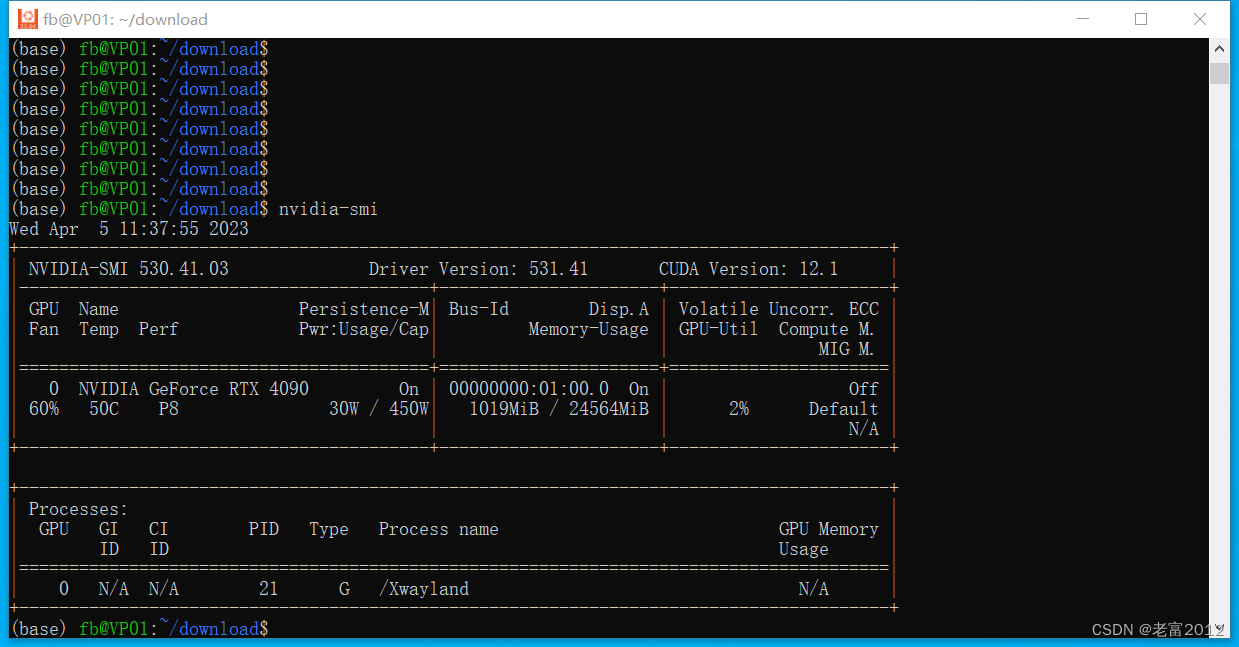Click the vertical scrollbar thumb
This screenshot has width=1239, height=647.
point(1219,73)
